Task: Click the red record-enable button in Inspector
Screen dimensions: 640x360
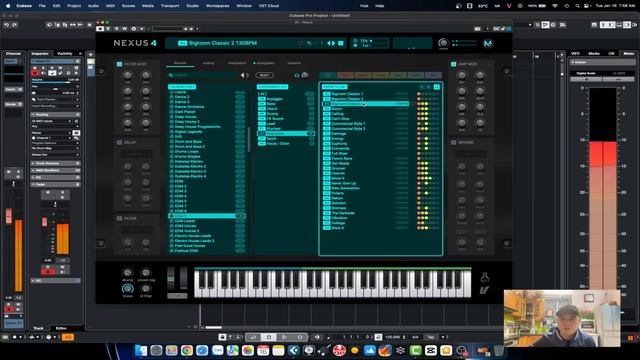Action: coord(35,73)
